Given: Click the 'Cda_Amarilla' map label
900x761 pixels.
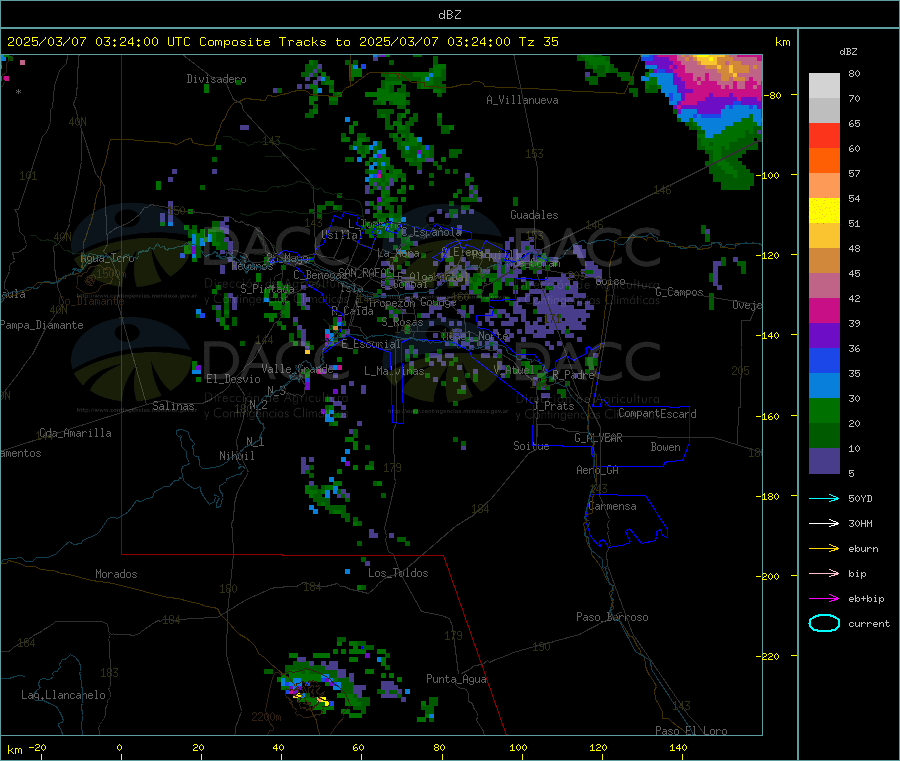Looking at the screenshot, I should click(75, 433).
